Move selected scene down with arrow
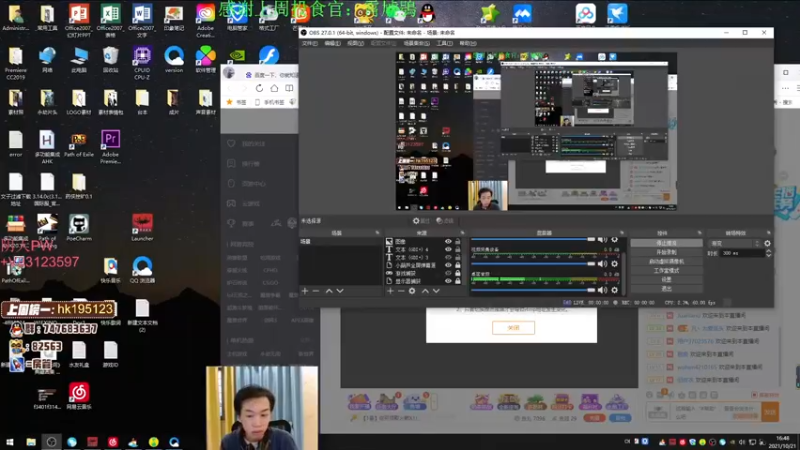 click(x=340, y=291)
